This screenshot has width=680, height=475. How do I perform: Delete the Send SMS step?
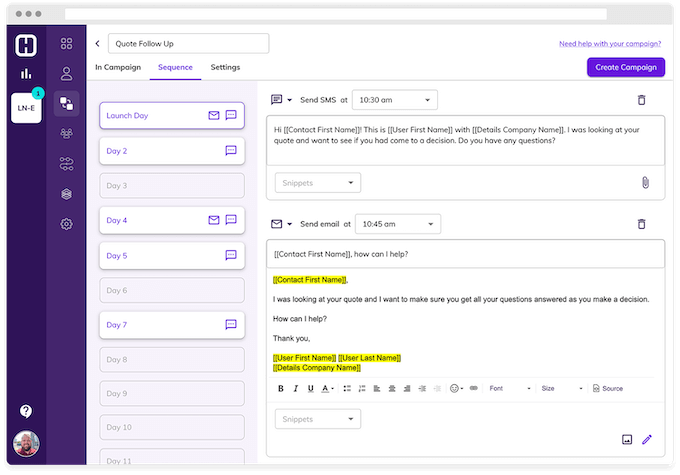tap(641, 100)
